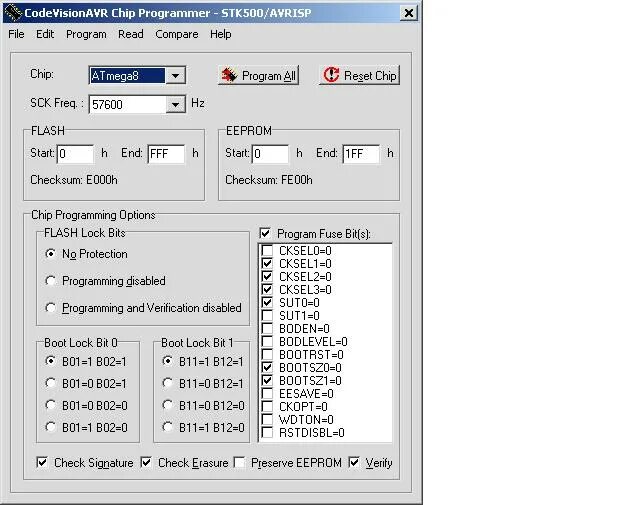The height and width of the screenshot is (505, 640).
Task: Toggle the EESAVE=0 fuse checkbox
Action: pyautogui.click(x=267, y=394)
